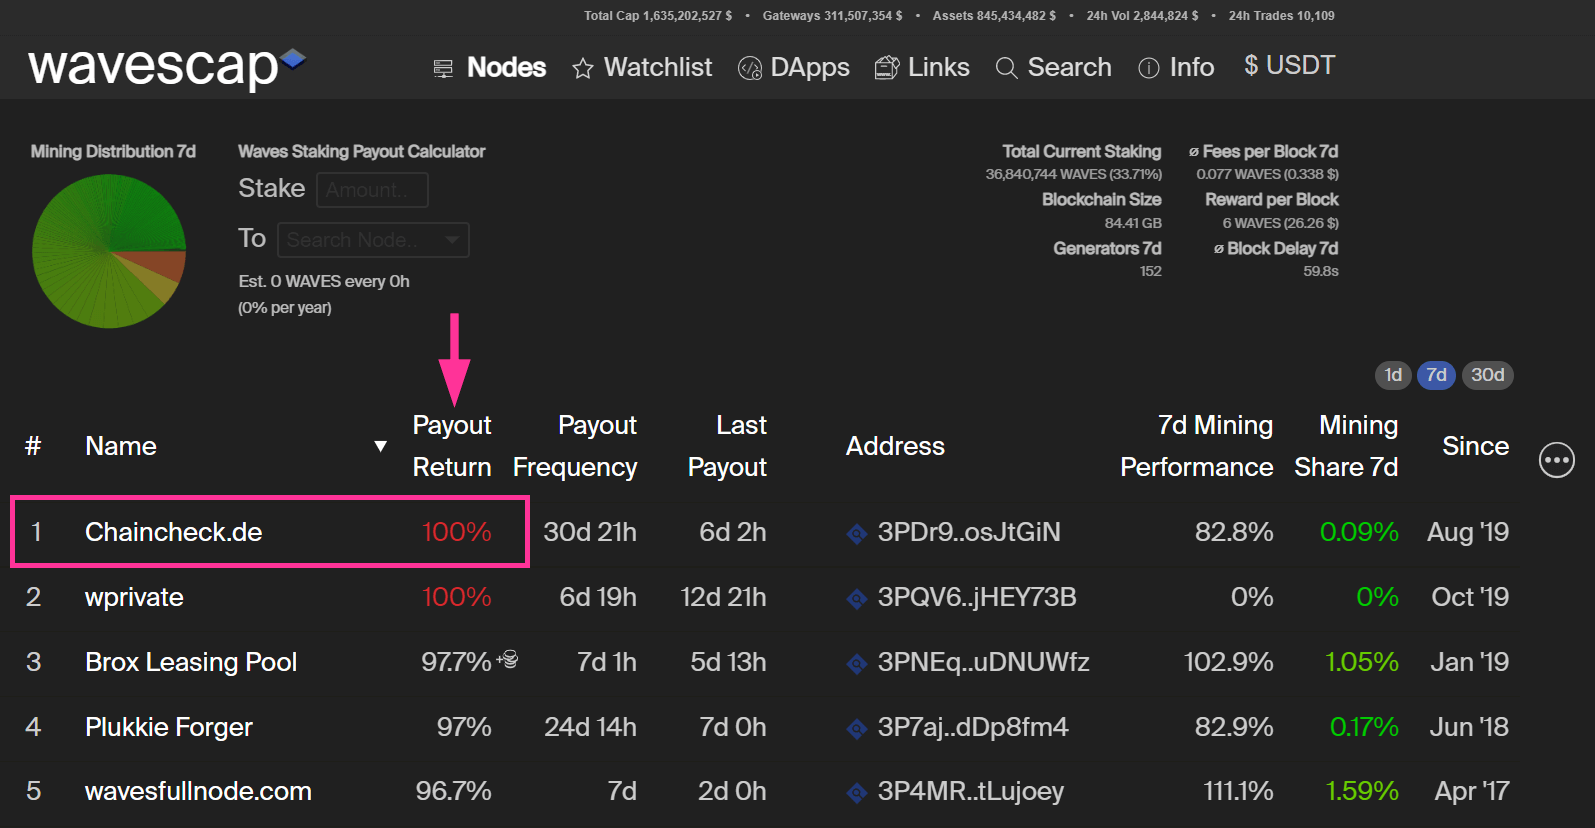Click the Info circle icon
1595x828 pixels.
click(x=1149, y=68)
